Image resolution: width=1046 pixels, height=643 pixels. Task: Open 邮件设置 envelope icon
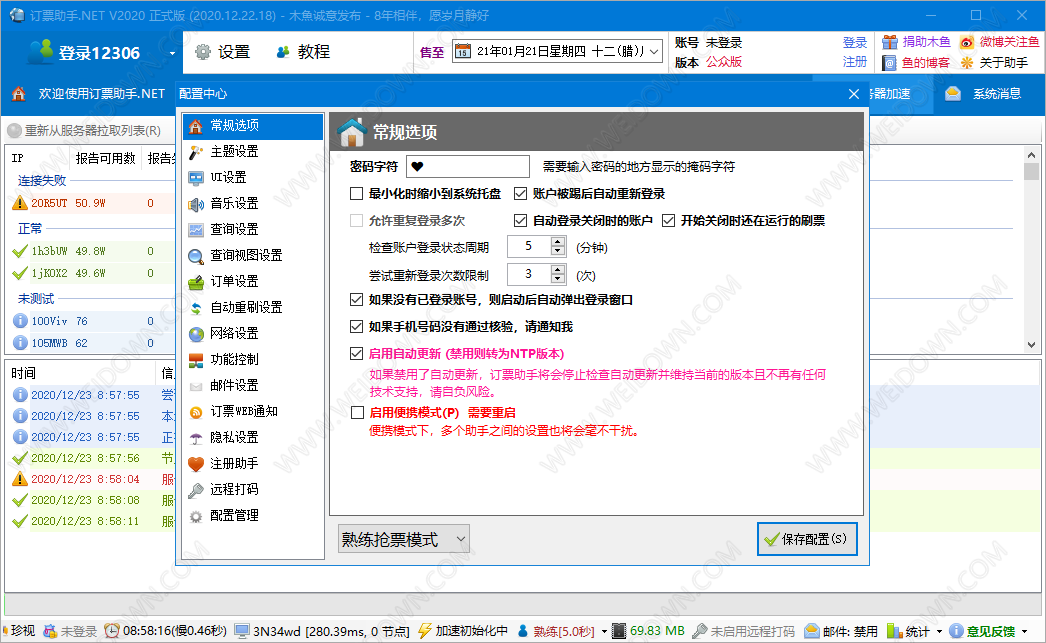click(x=196, y=385)
